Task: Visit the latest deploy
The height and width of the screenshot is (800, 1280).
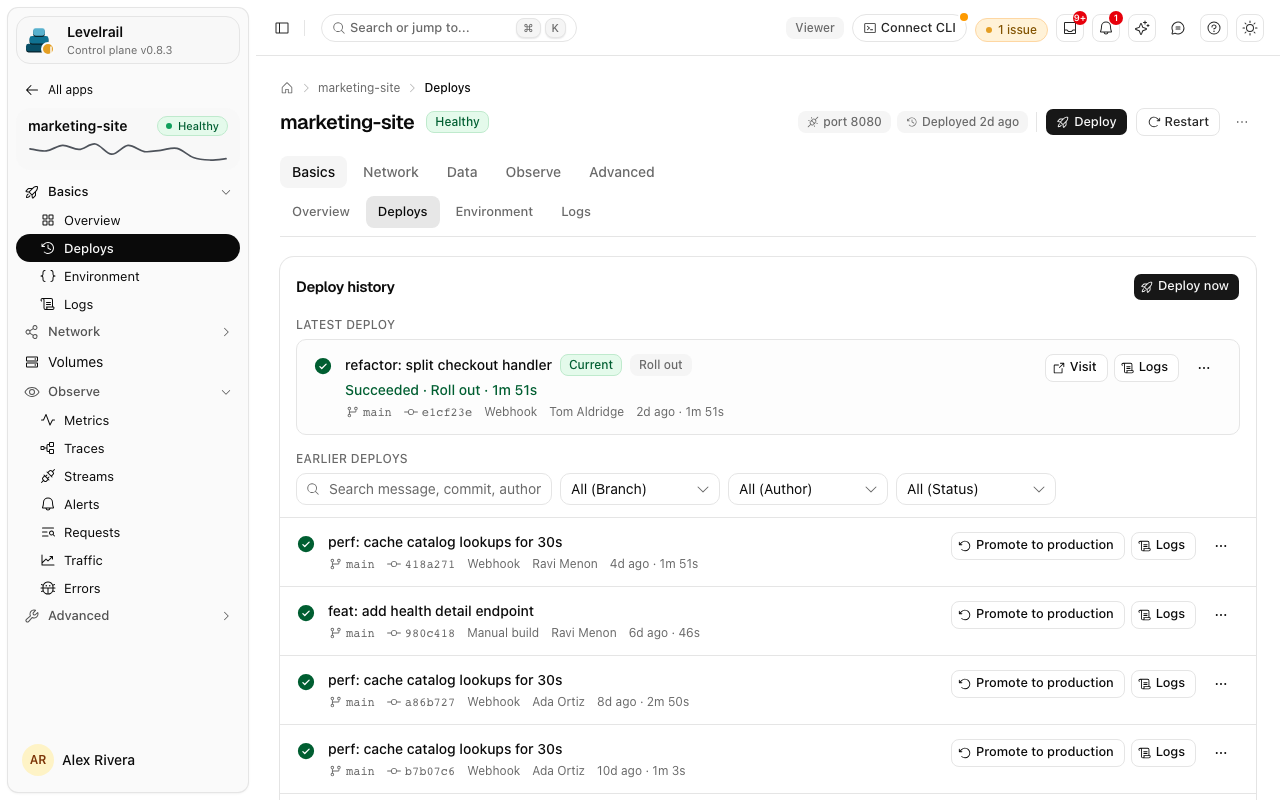Action: coord(1076,368)
